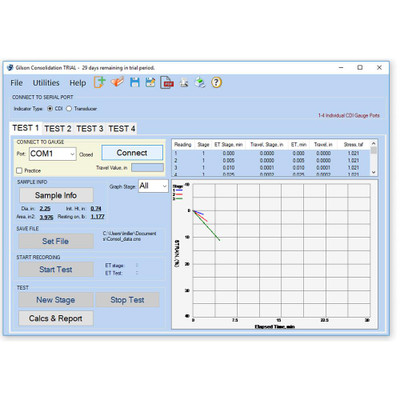Open the COM1 port dropdown
The image size is (400, 400).
53,154
